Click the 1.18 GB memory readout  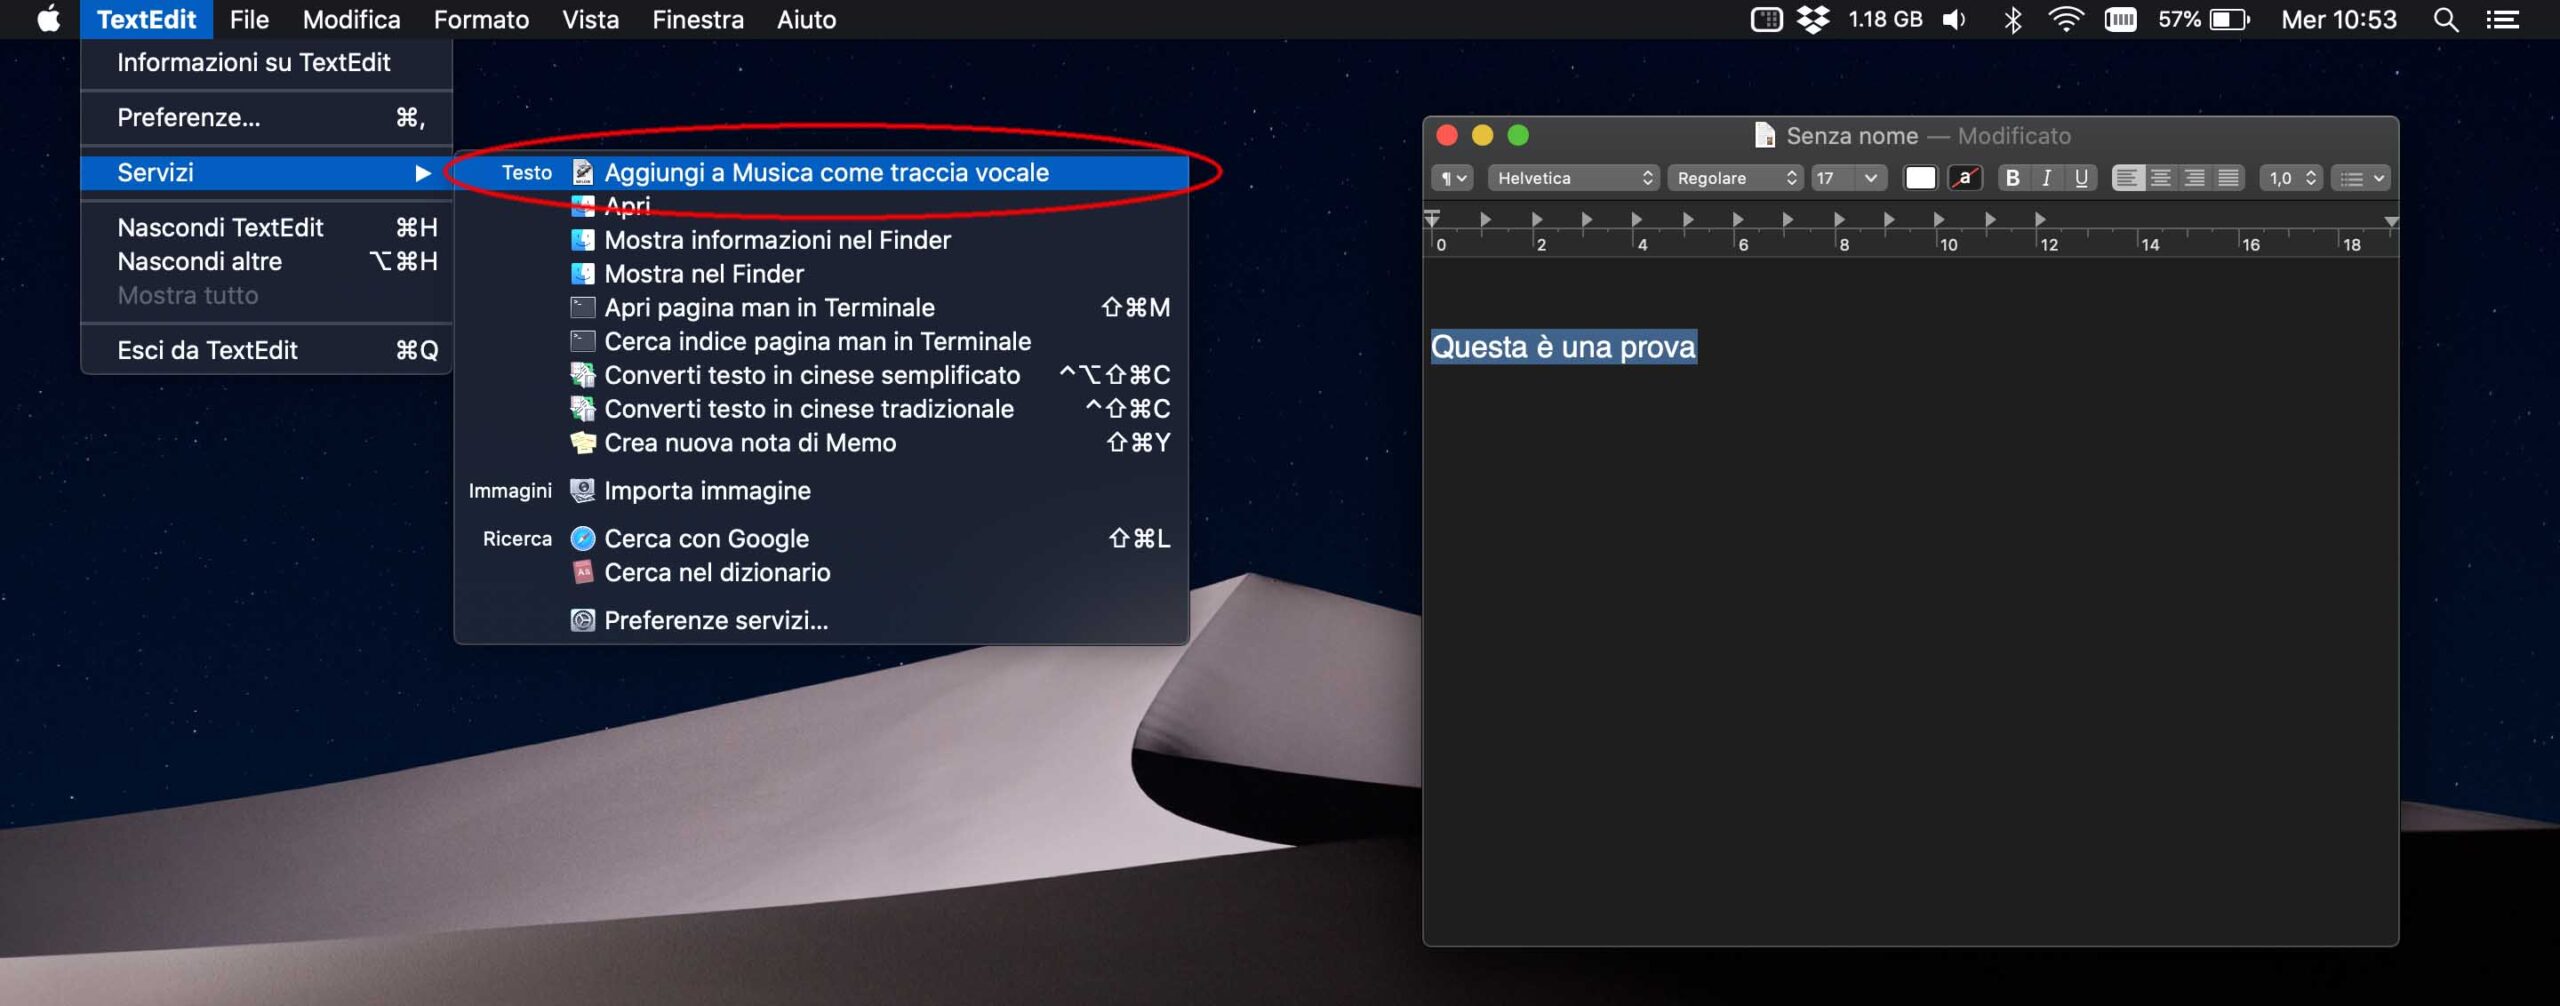point(1885,19)
